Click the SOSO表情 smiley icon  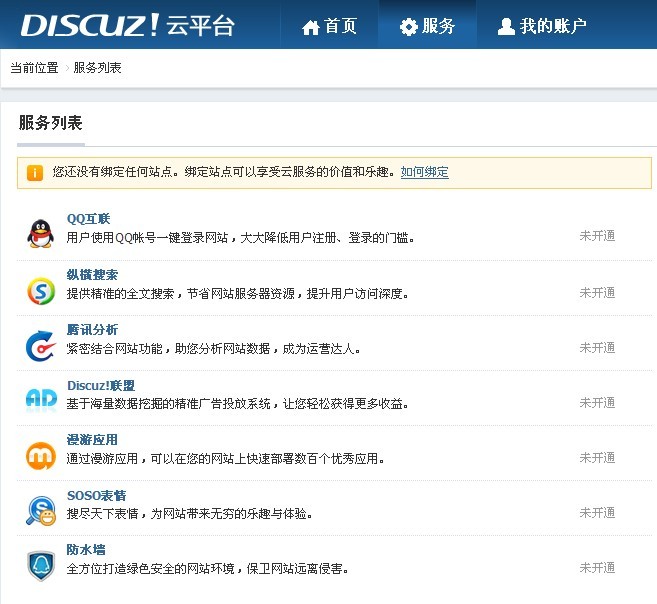click(x=41, y=511)
